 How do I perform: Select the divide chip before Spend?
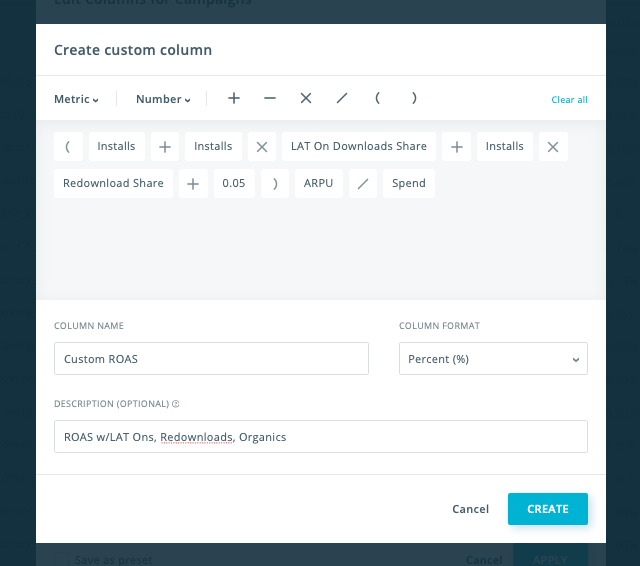tap(363, 183)
